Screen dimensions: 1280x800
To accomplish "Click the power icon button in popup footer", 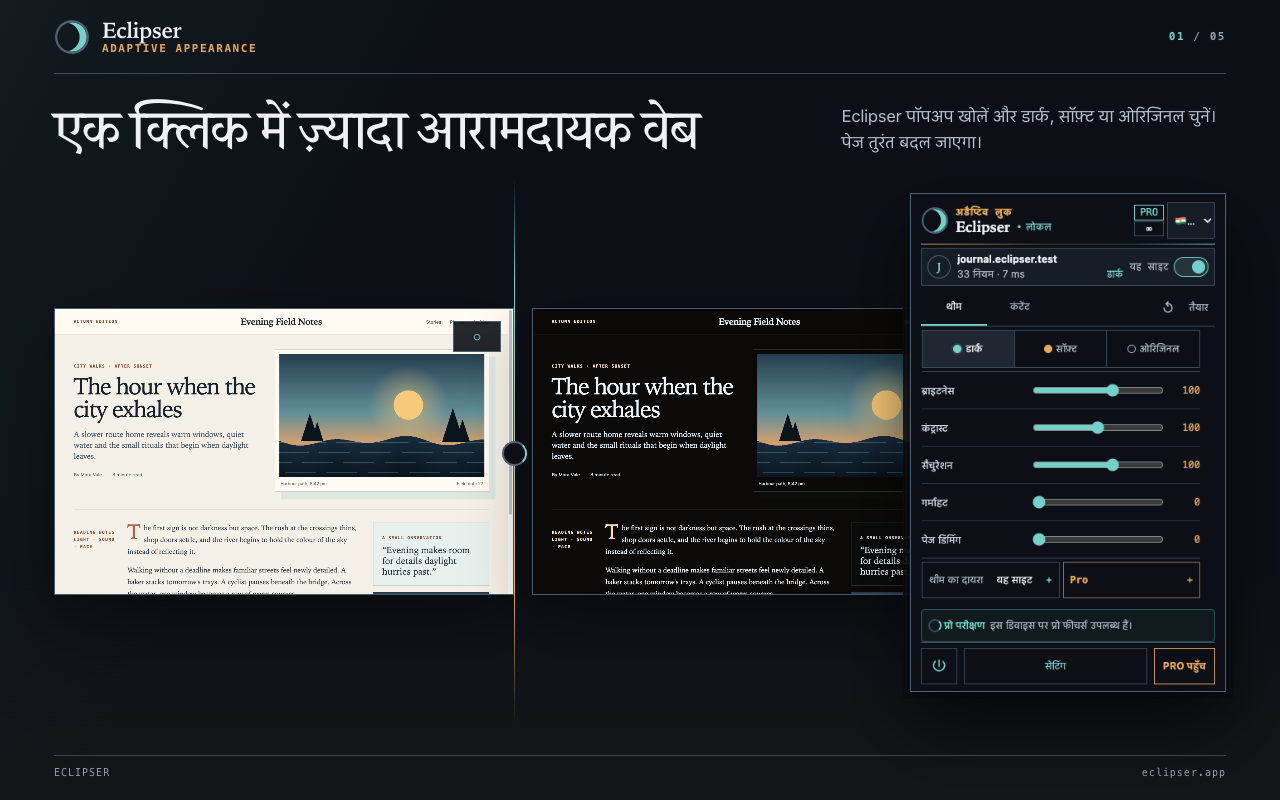I will (x=939, y=666).
